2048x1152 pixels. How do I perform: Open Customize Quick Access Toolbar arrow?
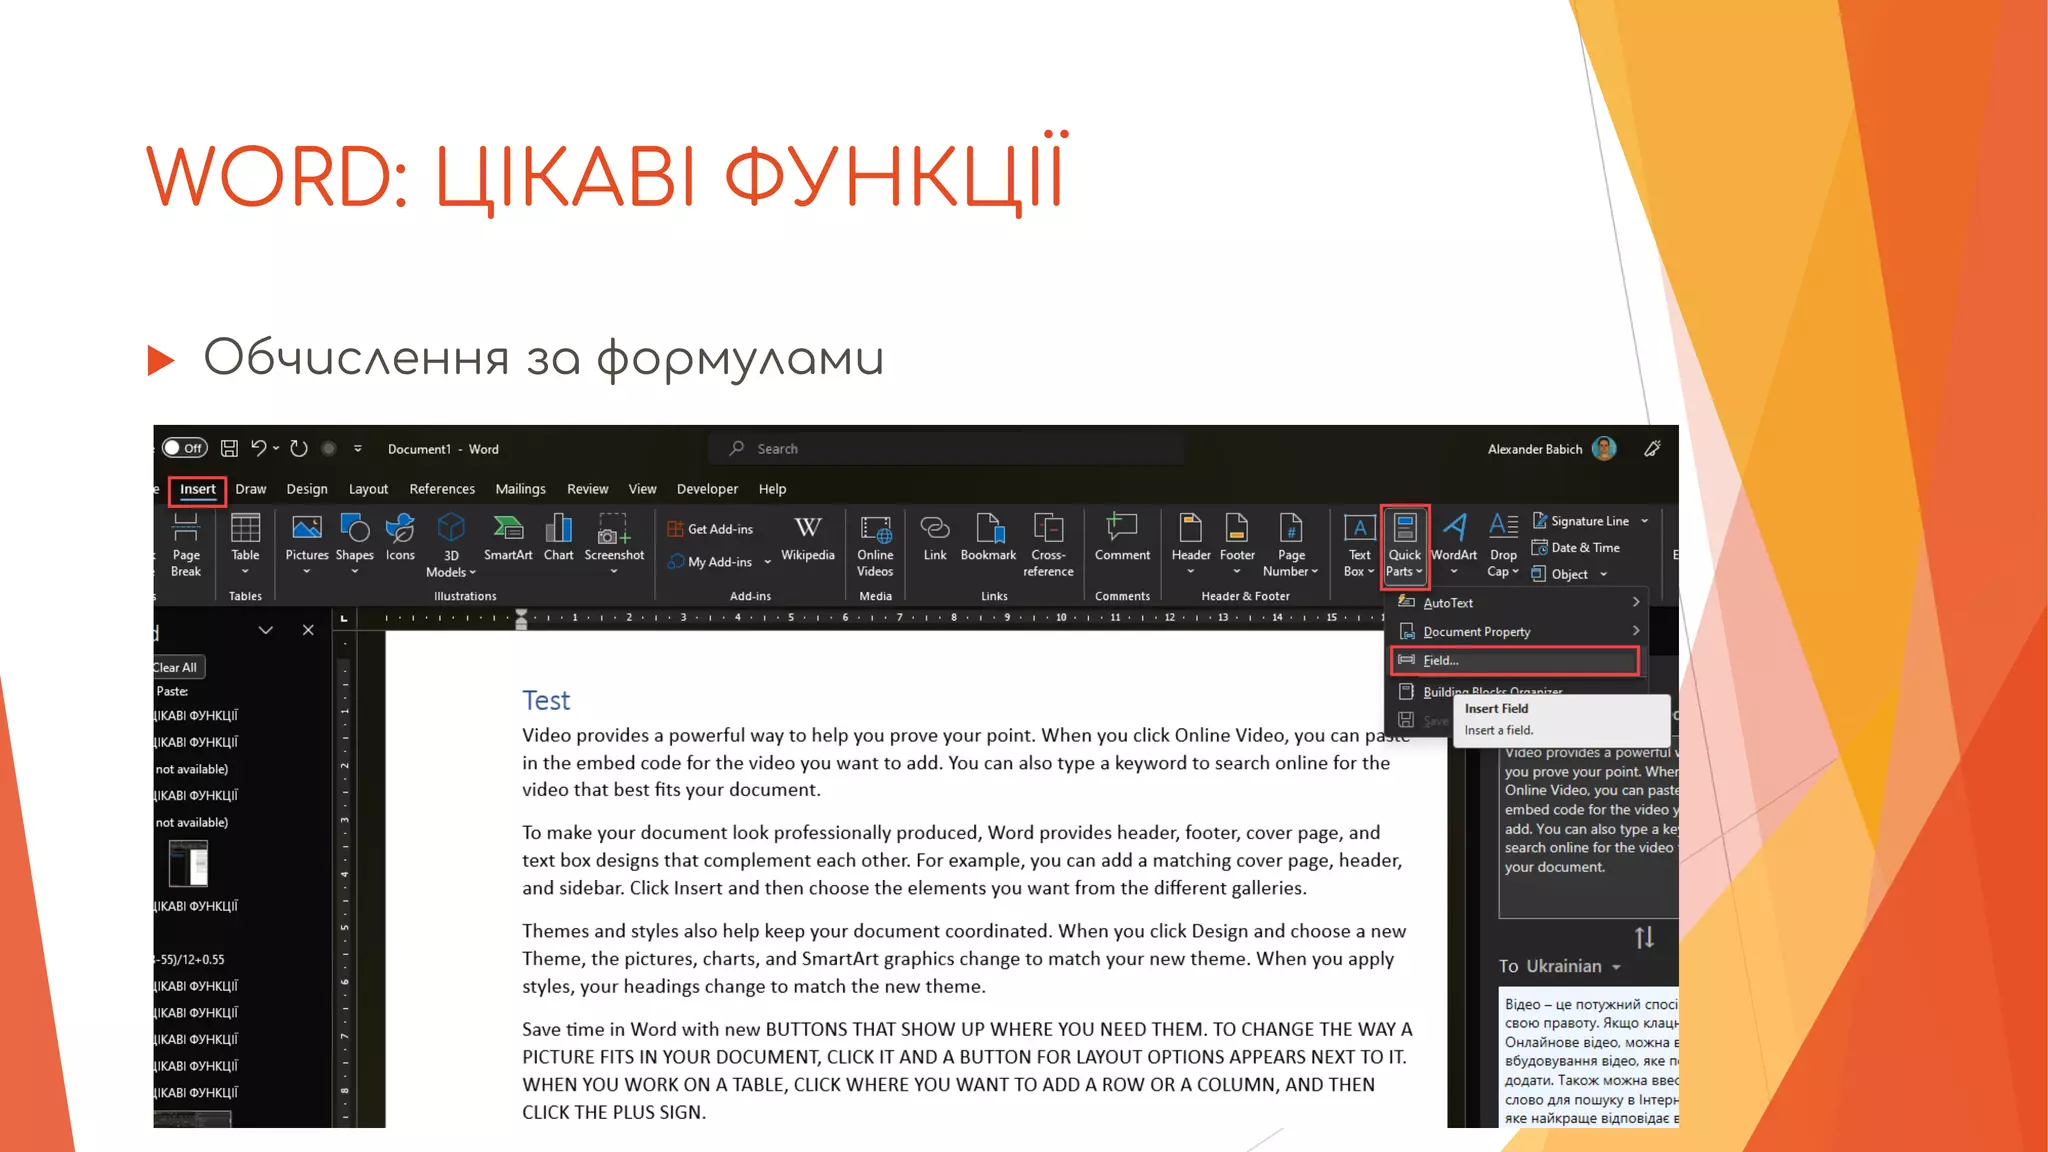[358, 449]
